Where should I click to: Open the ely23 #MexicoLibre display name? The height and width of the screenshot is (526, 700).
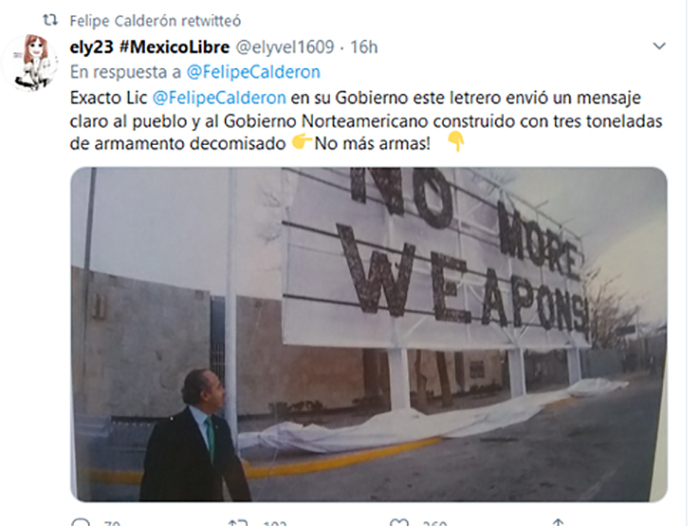coord(150,47)
